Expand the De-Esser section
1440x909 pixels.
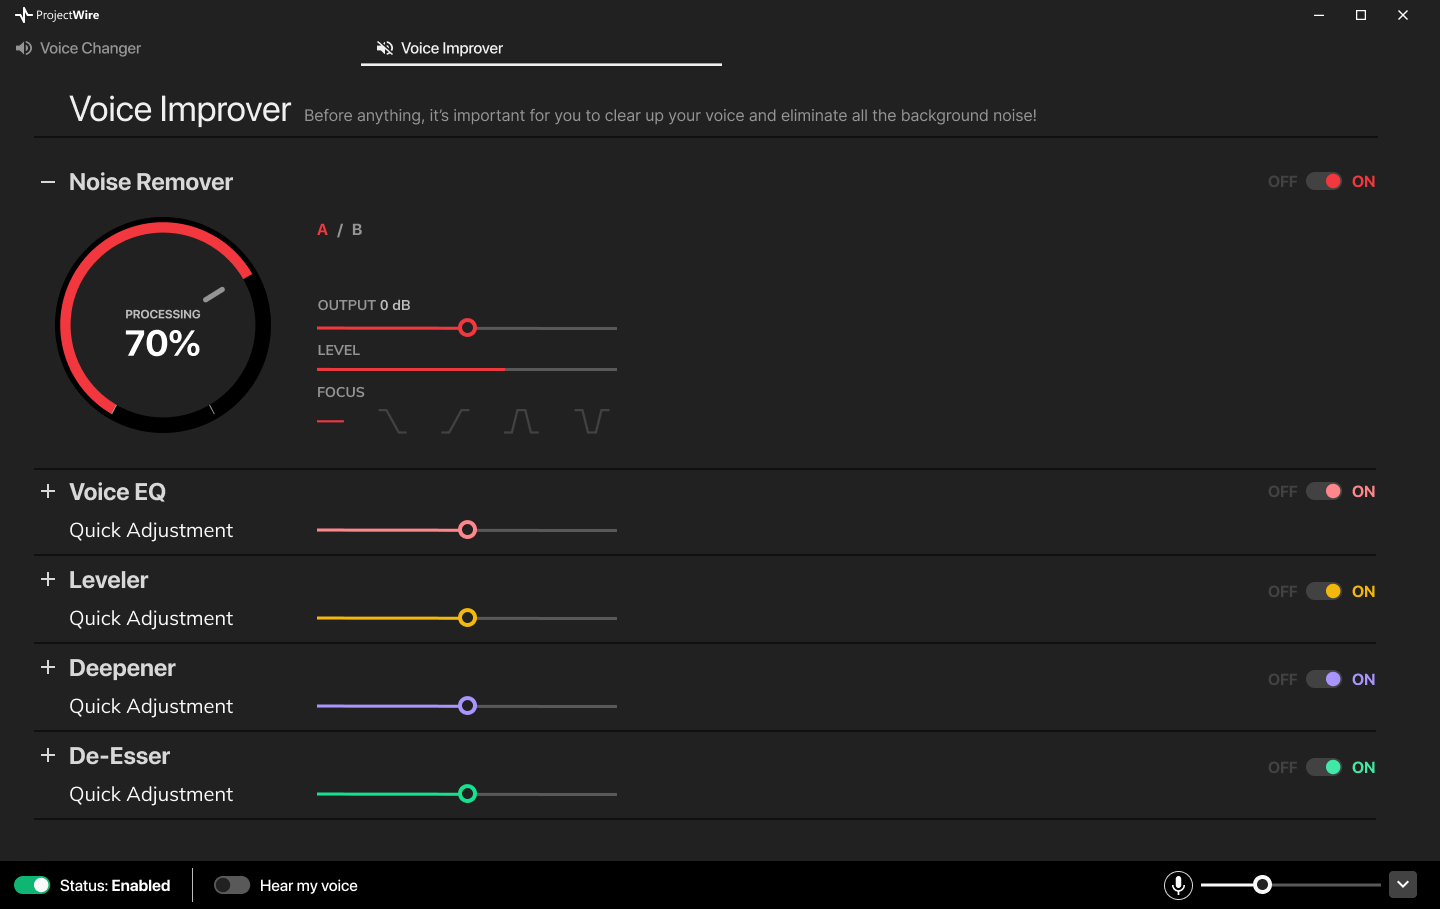tap(47, 755)
